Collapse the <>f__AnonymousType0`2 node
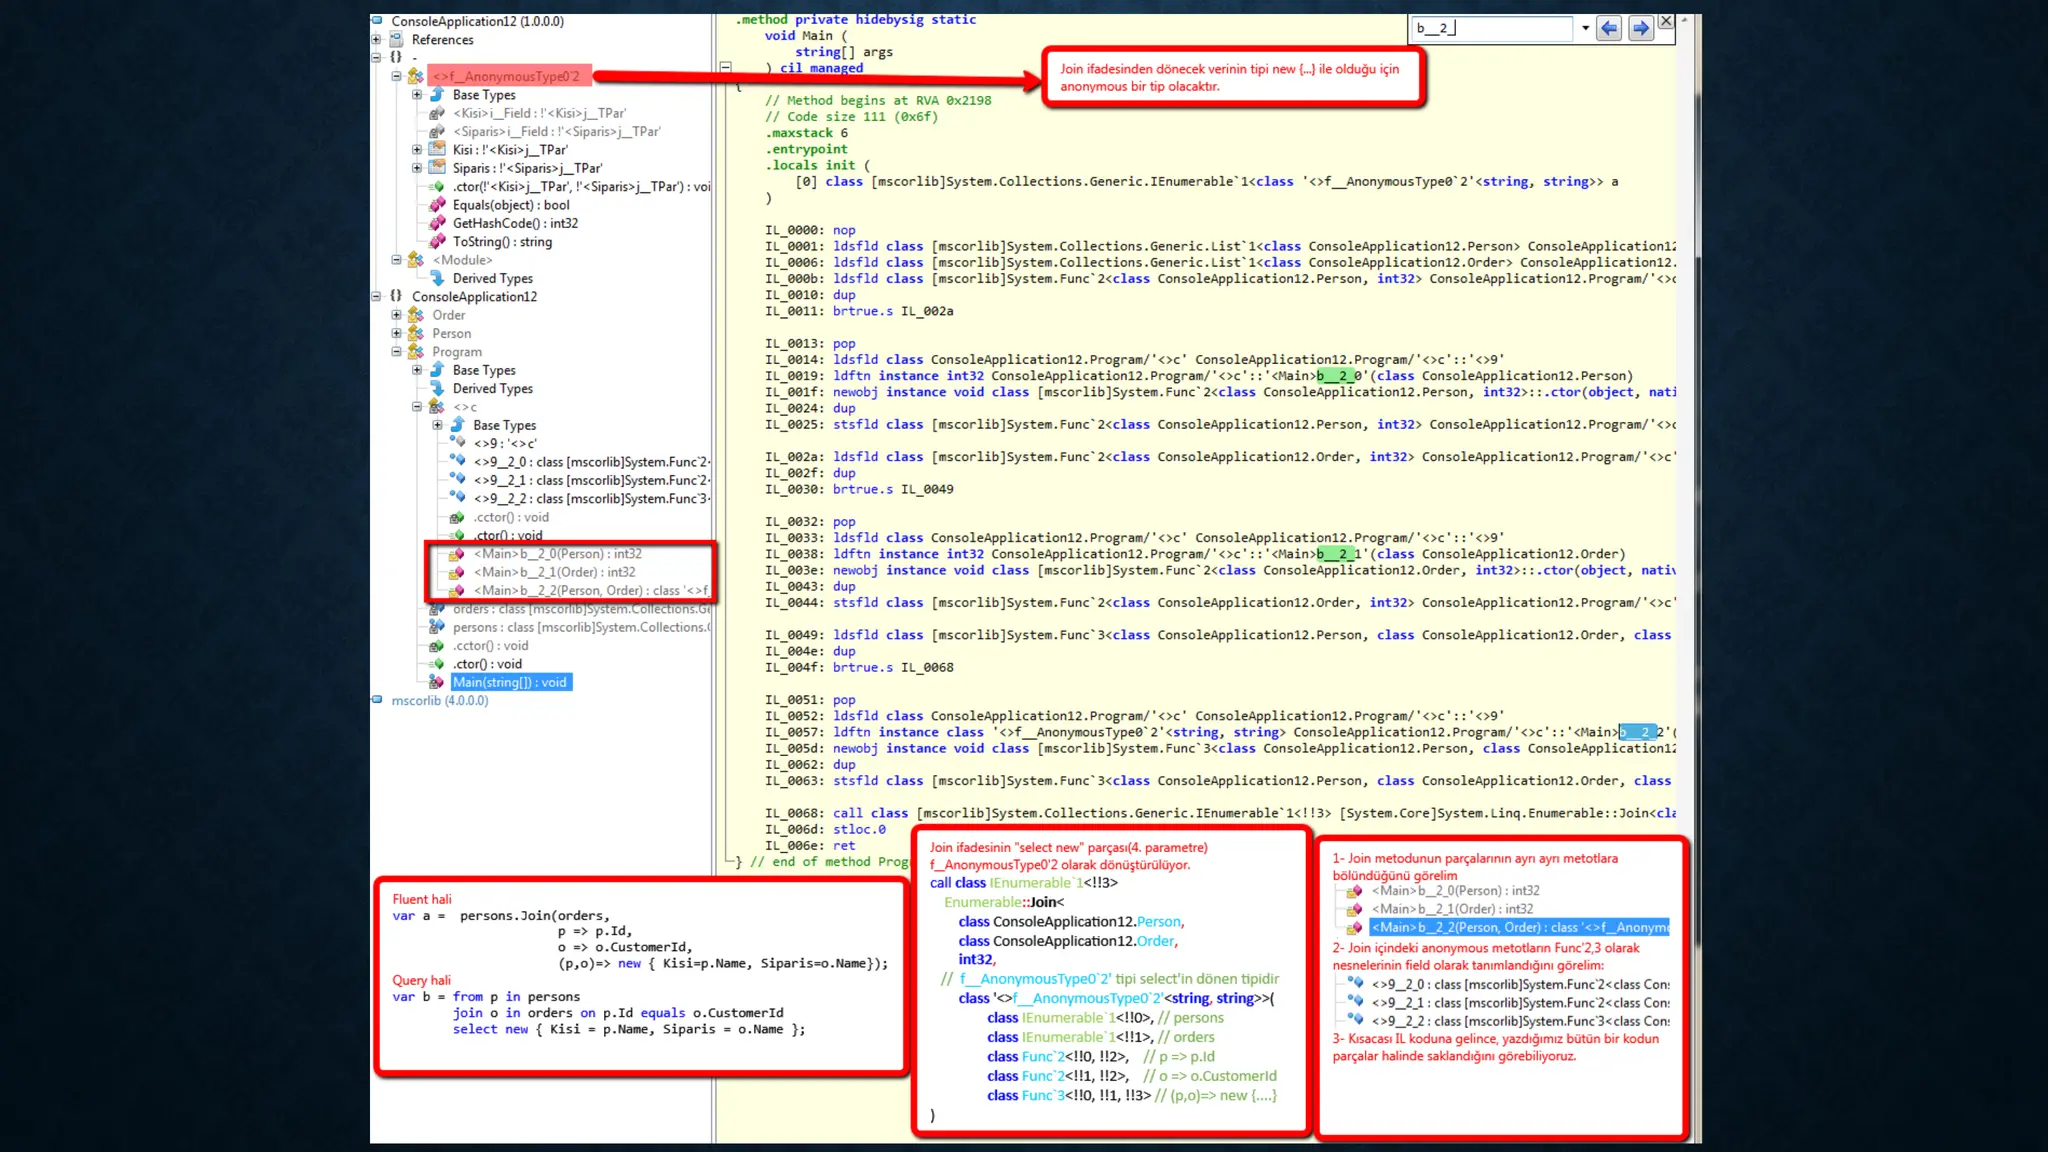The height and width of the screenshot is (1152, 2048). pyautogui.click(x=397, y=76)
